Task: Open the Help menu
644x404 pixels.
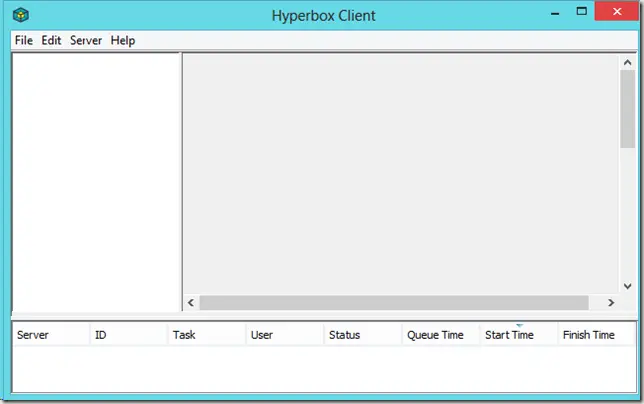Action: (x=123, y=40)
